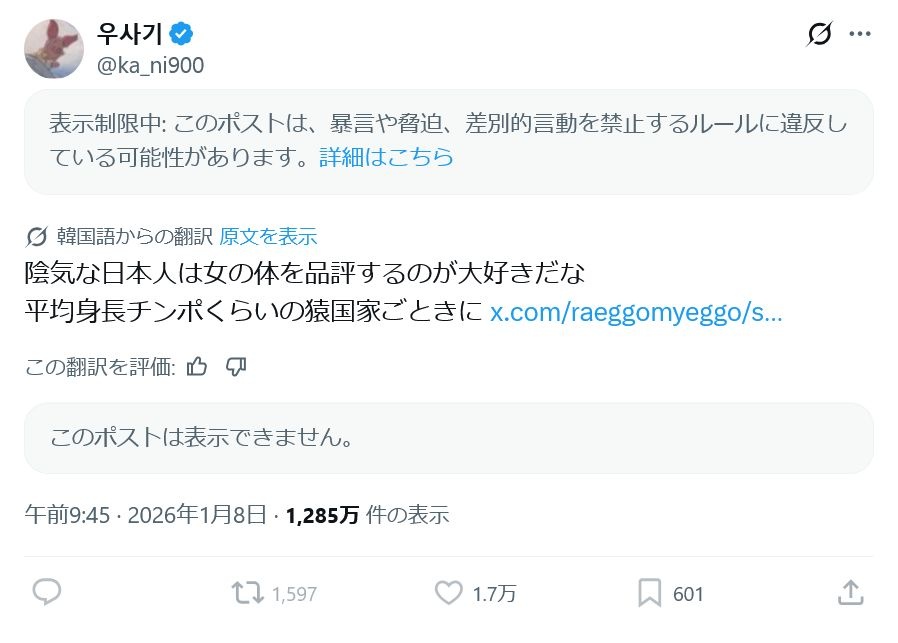Click the profile avatar thumbnail
This screenshot has width=898, height=643.
[53, 48]
